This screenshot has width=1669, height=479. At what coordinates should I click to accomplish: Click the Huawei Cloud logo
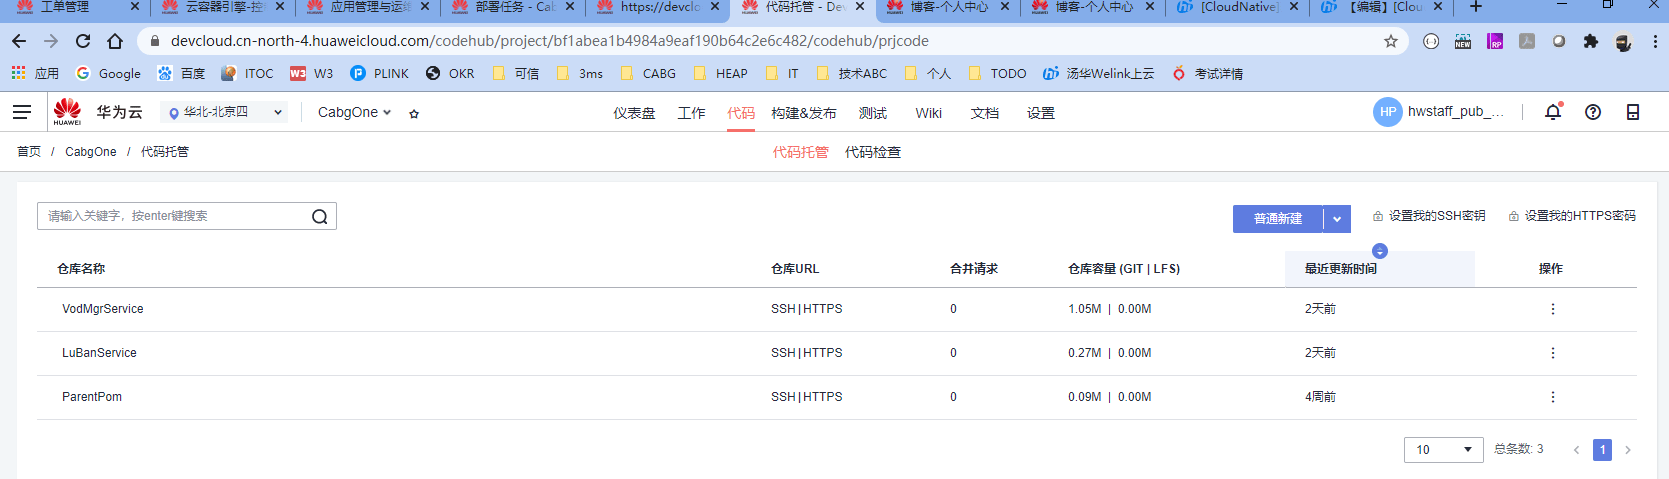pyautogui.click(x=68, y=112)
